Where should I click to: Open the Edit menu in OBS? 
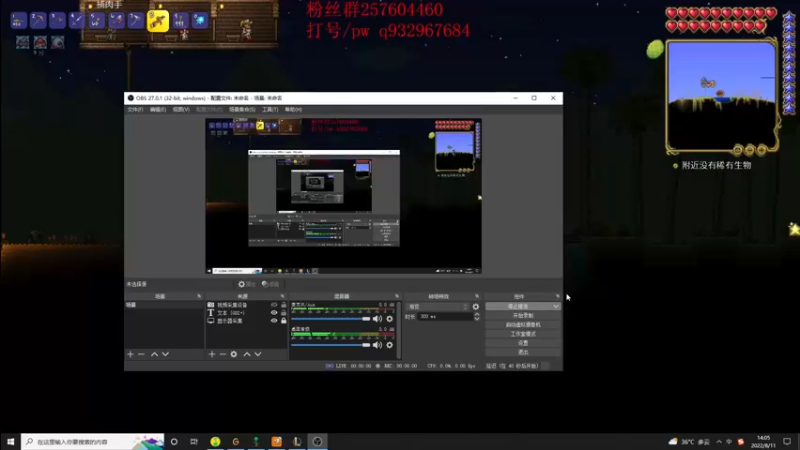[158, 110]
